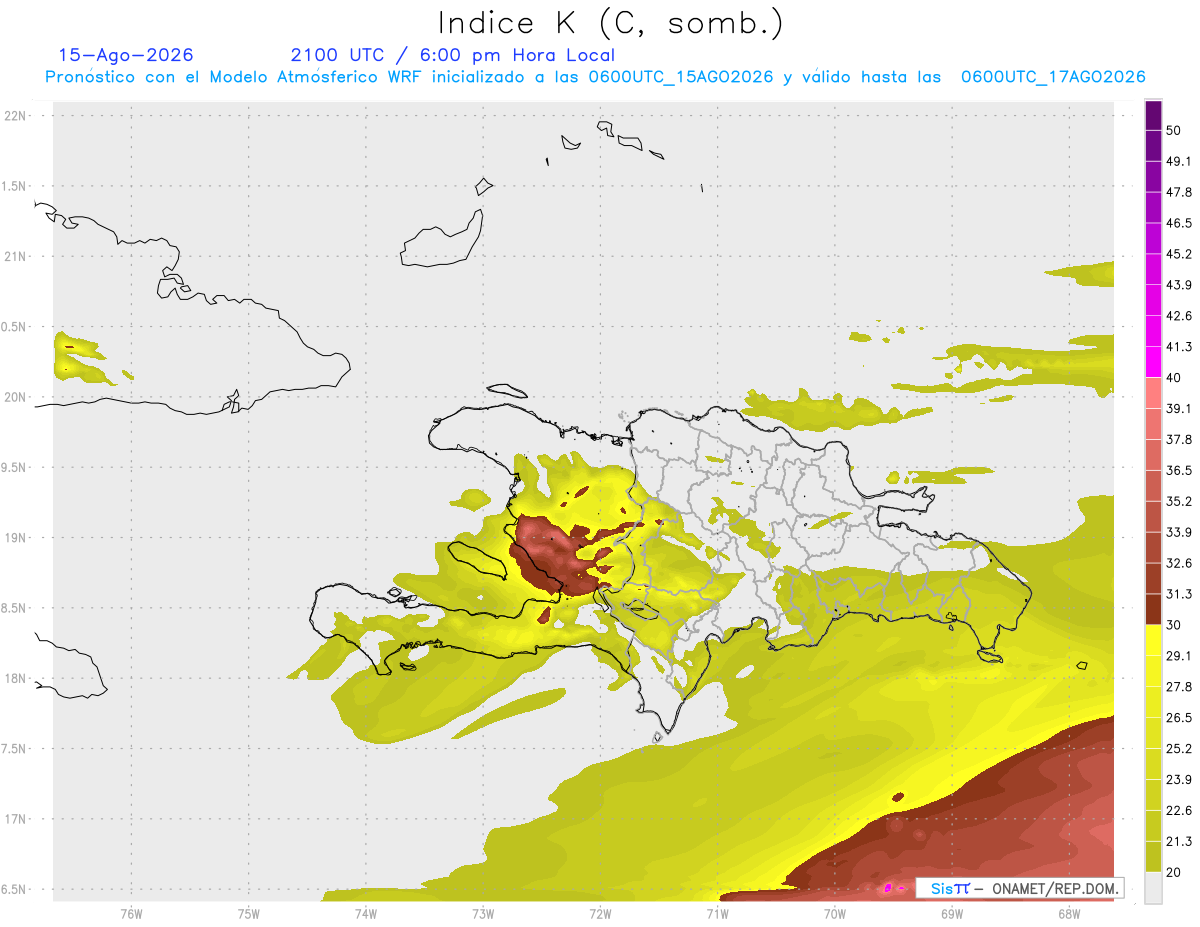This screenshot has height=927, width=1200.
Task: Click the '26.5' color scale value
Action: (1179, 718)
